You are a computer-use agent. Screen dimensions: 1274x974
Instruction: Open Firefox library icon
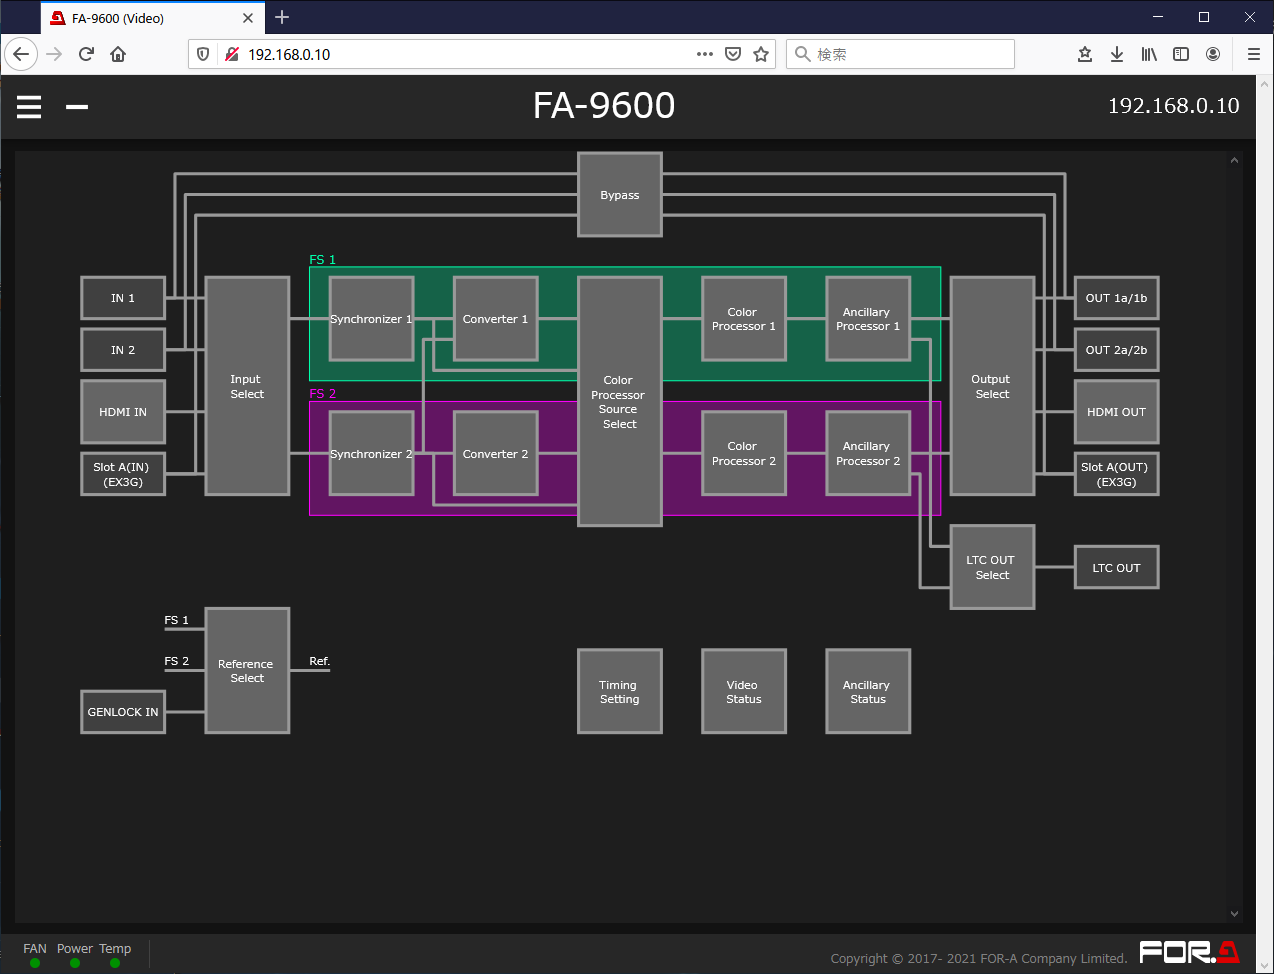click(1149, 54)
